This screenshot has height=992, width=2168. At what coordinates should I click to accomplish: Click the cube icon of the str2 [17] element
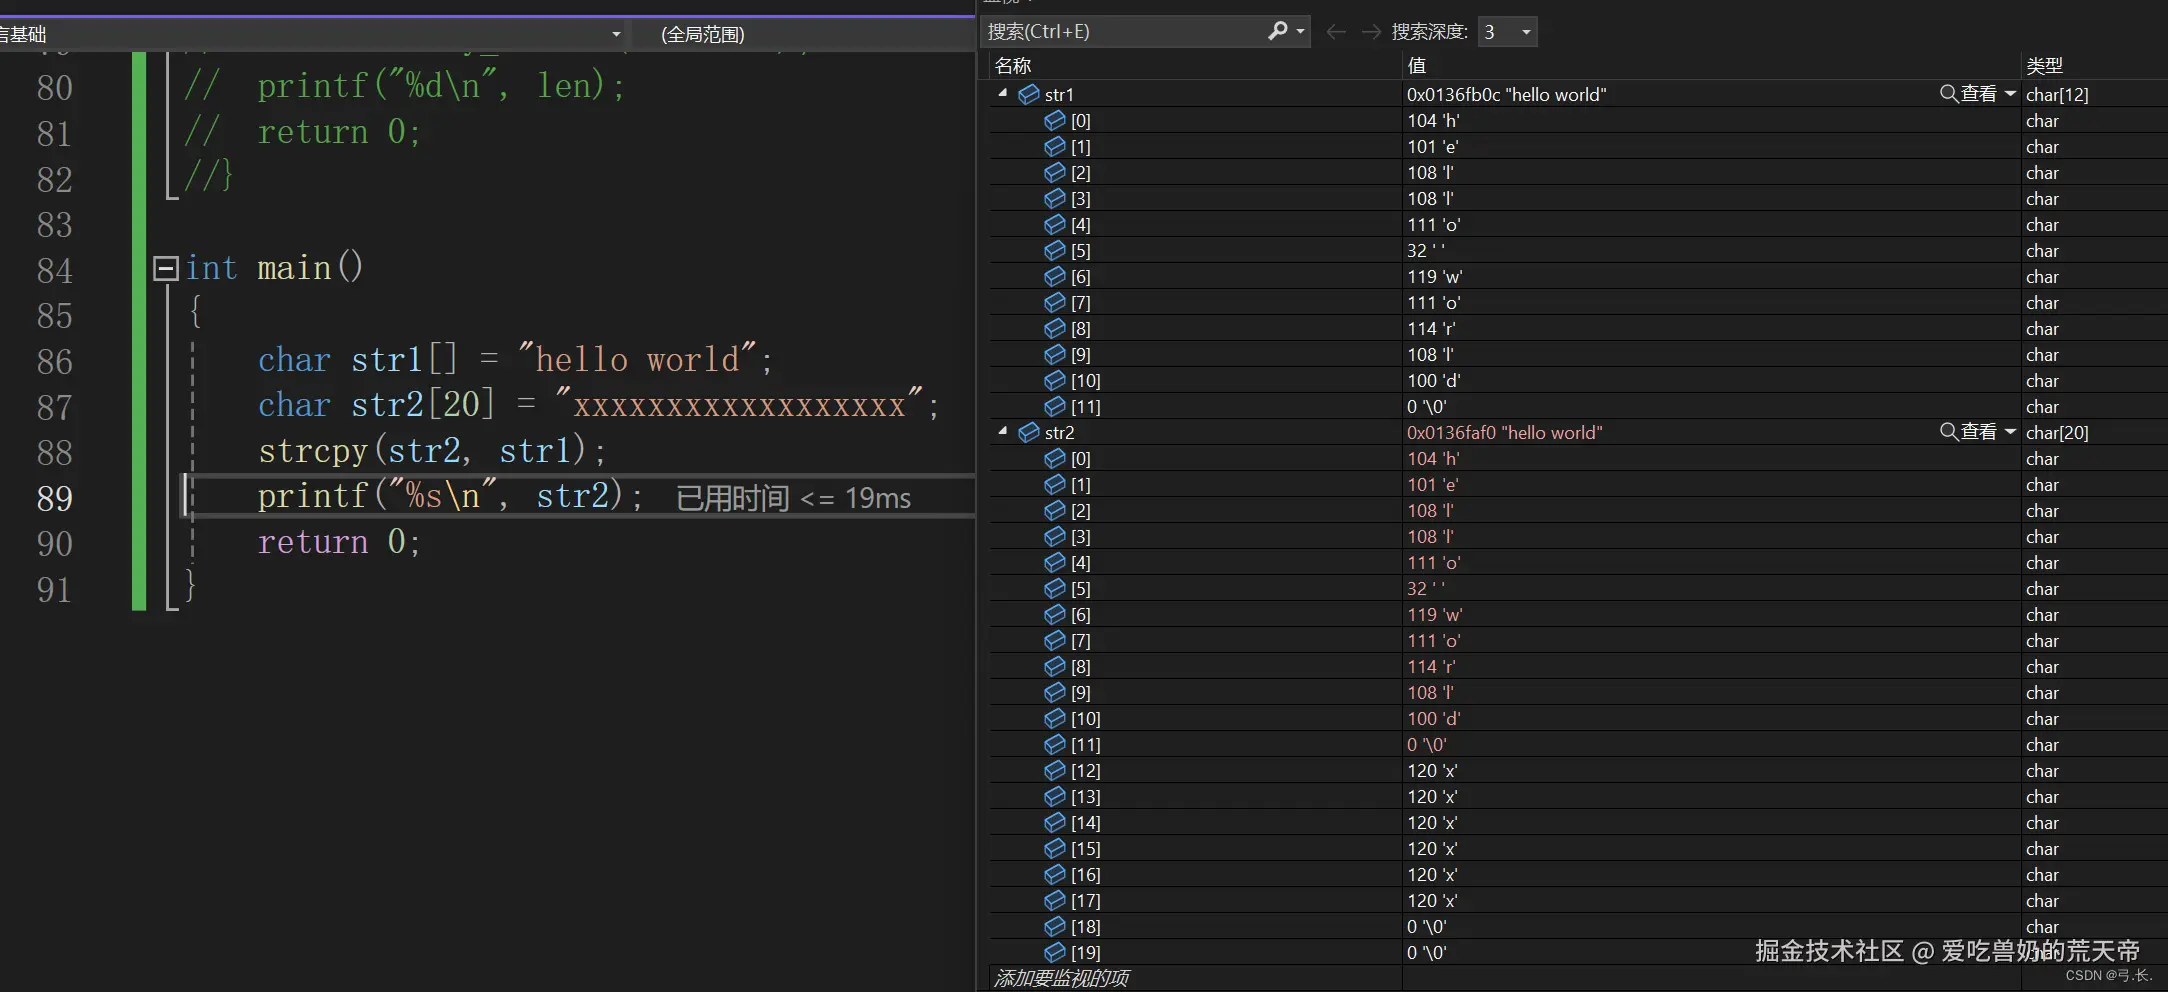[x=1055, y=900]
